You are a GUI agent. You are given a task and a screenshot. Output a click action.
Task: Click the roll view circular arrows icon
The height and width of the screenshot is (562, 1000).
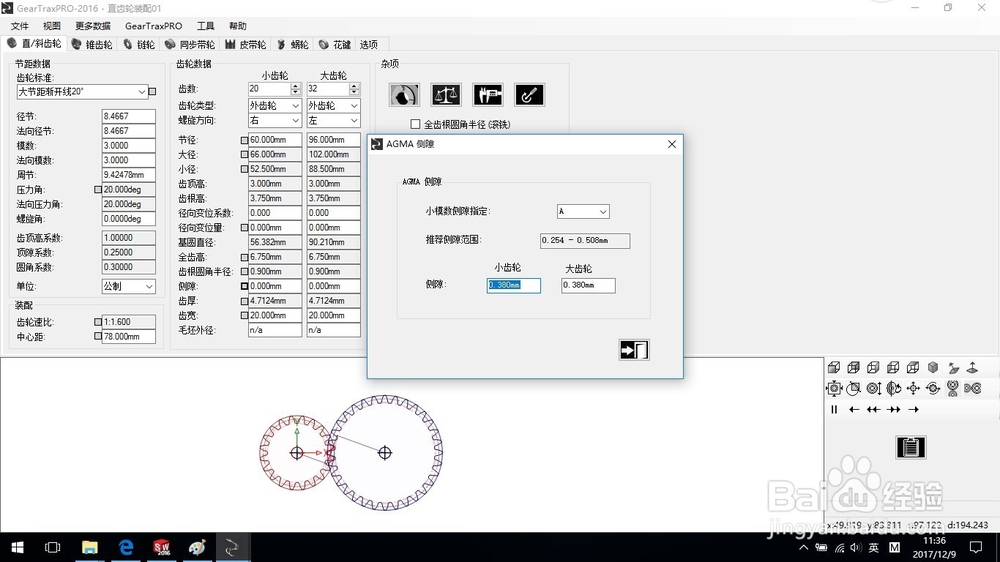pos(933,388)
